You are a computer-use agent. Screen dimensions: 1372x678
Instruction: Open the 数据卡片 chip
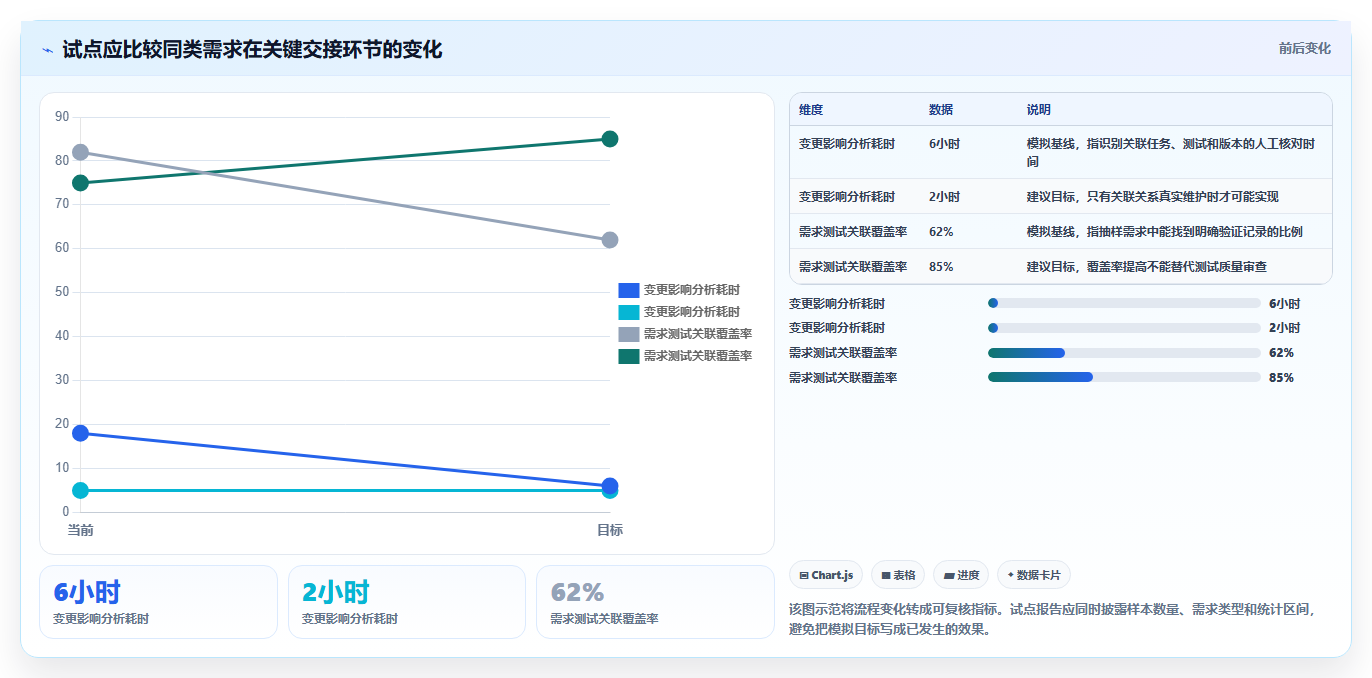pos(1033,575)
